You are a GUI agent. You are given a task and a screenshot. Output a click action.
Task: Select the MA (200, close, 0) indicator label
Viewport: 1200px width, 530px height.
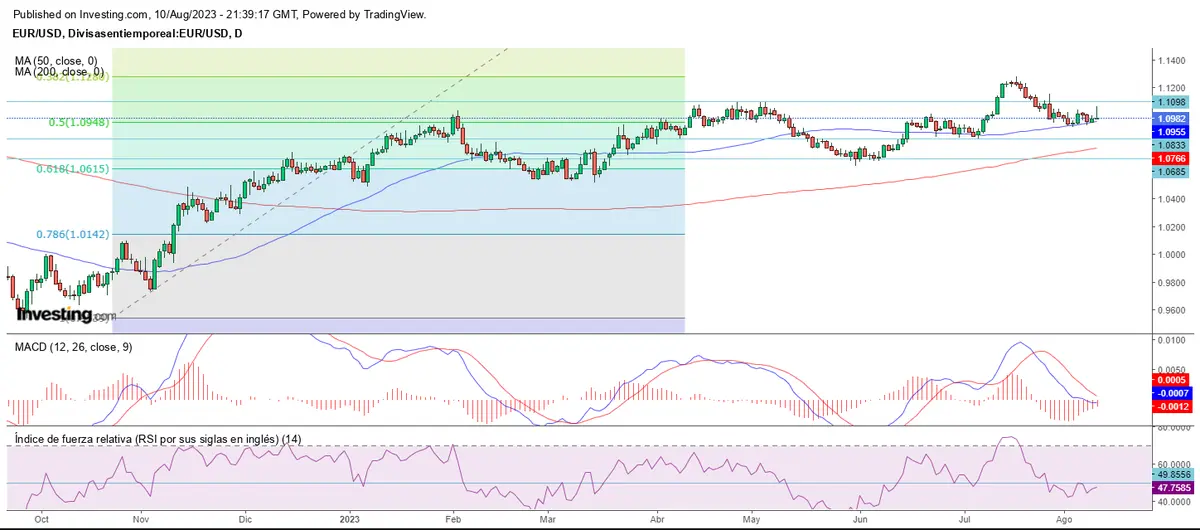pos(59,72)
